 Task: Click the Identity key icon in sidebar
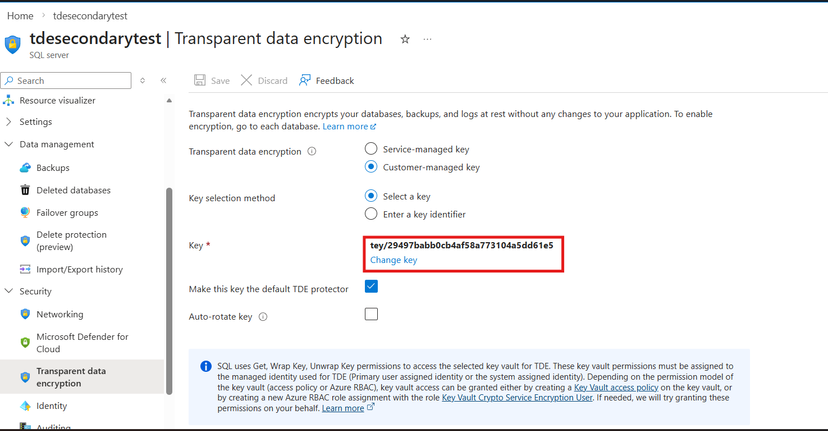point(25,406)
